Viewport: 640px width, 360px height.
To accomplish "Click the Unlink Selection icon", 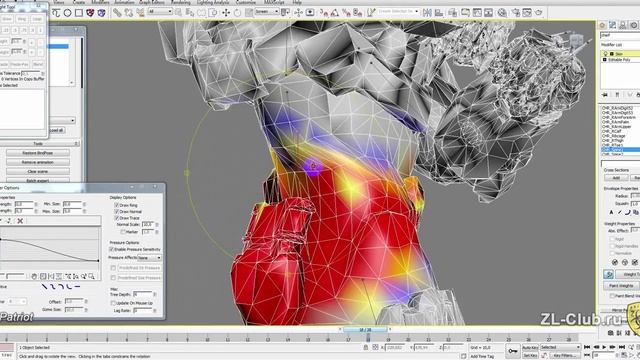I will point(129,13).
